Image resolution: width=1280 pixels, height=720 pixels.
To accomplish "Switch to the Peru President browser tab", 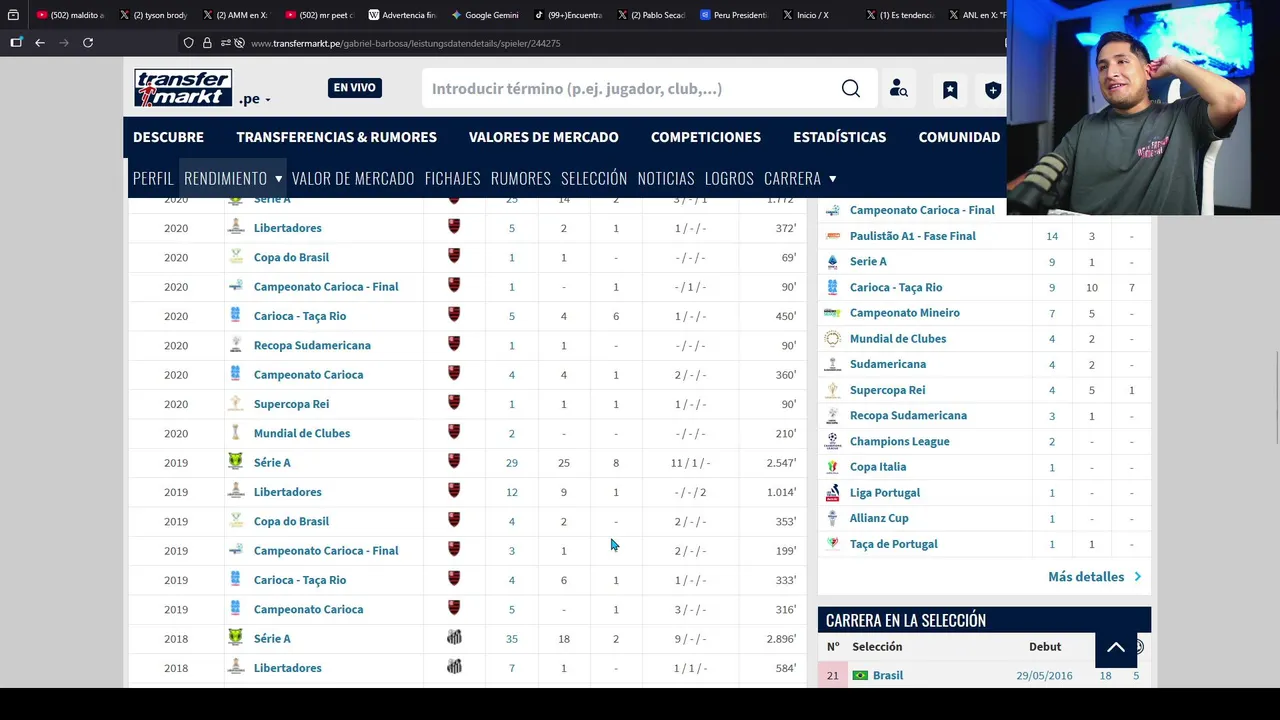I will [x=735, y=15].
